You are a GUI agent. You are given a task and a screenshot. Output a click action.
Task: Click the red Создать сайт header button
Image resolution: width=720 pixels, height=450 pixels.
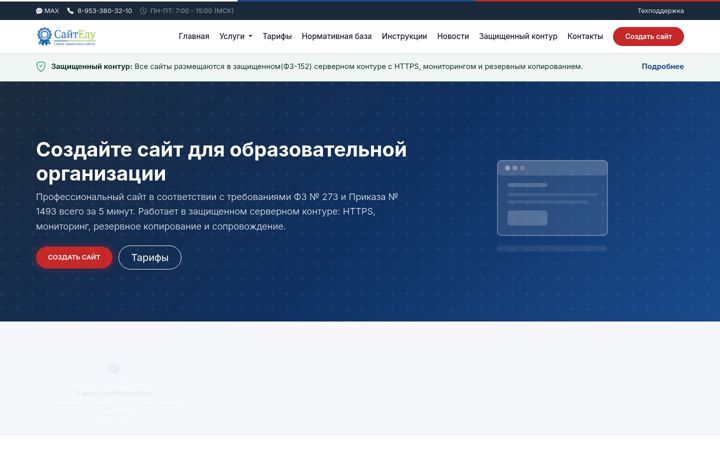click(x=648, y=36)
